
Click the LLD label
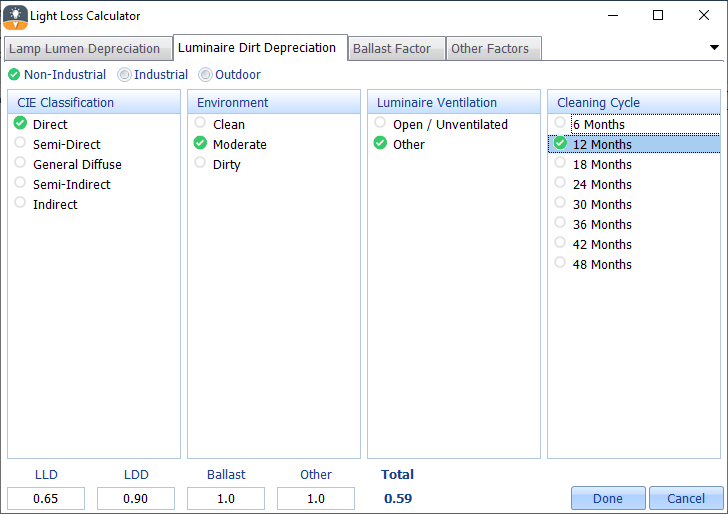[46, 475]
